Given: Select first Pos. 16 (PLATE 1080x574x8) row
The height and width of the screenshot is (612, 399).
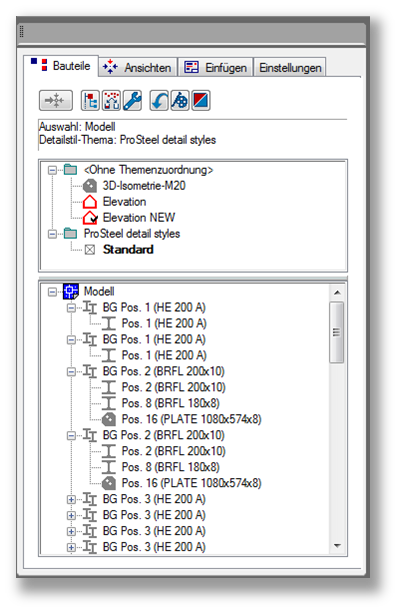Looking at the screenshot, I should [191, 419].
